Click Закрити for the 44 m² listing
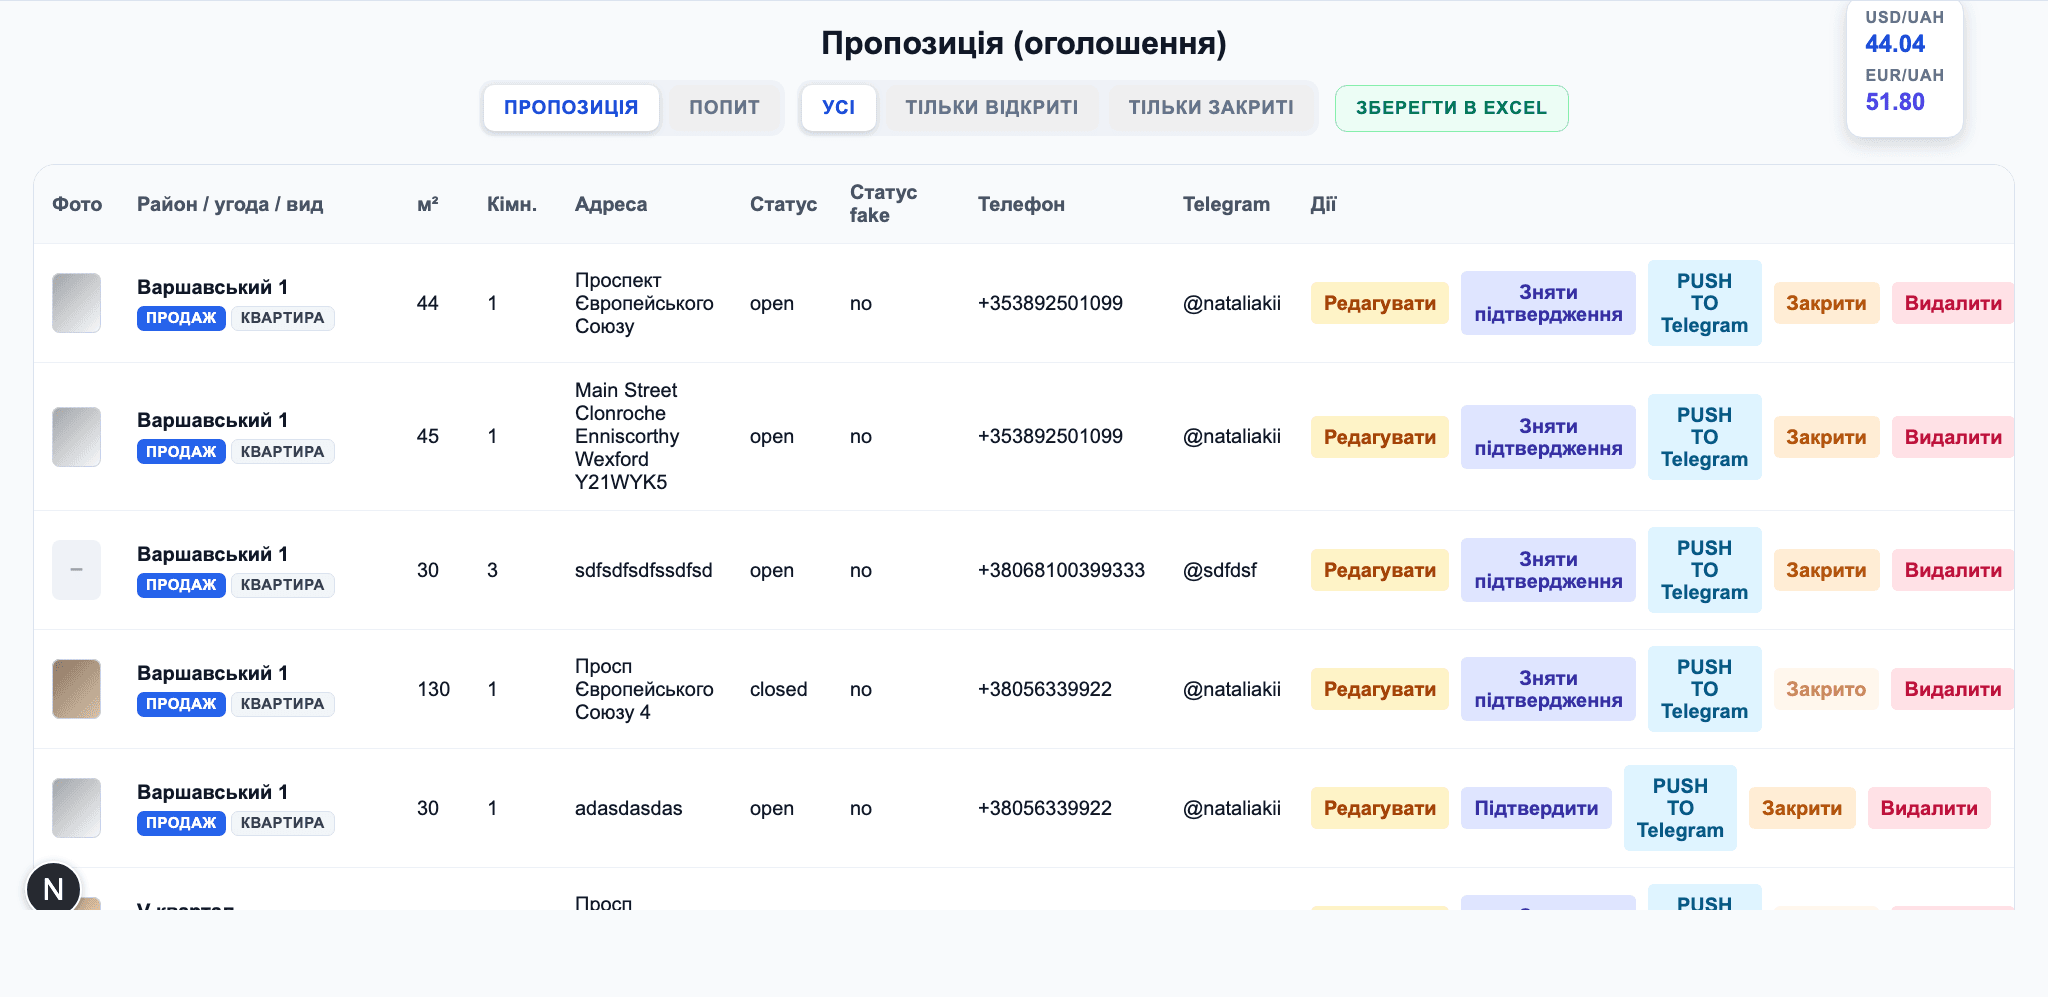The height and width of the screenshot is (997, 2048). click(x=1827, y=303)
